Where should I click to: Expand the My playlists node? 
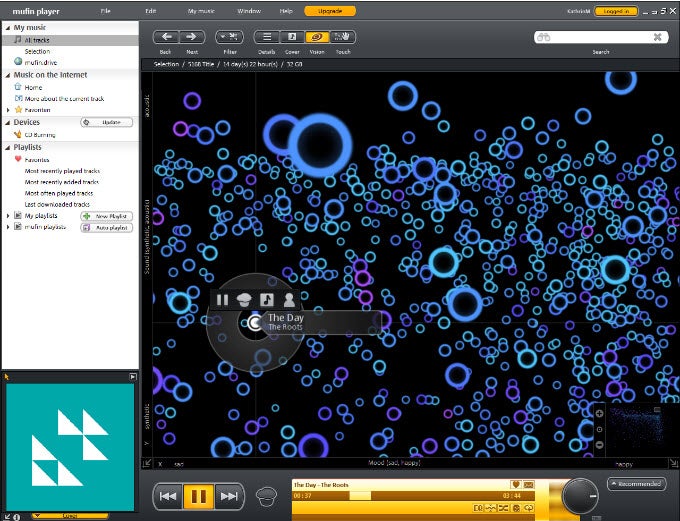coord(8,216)
